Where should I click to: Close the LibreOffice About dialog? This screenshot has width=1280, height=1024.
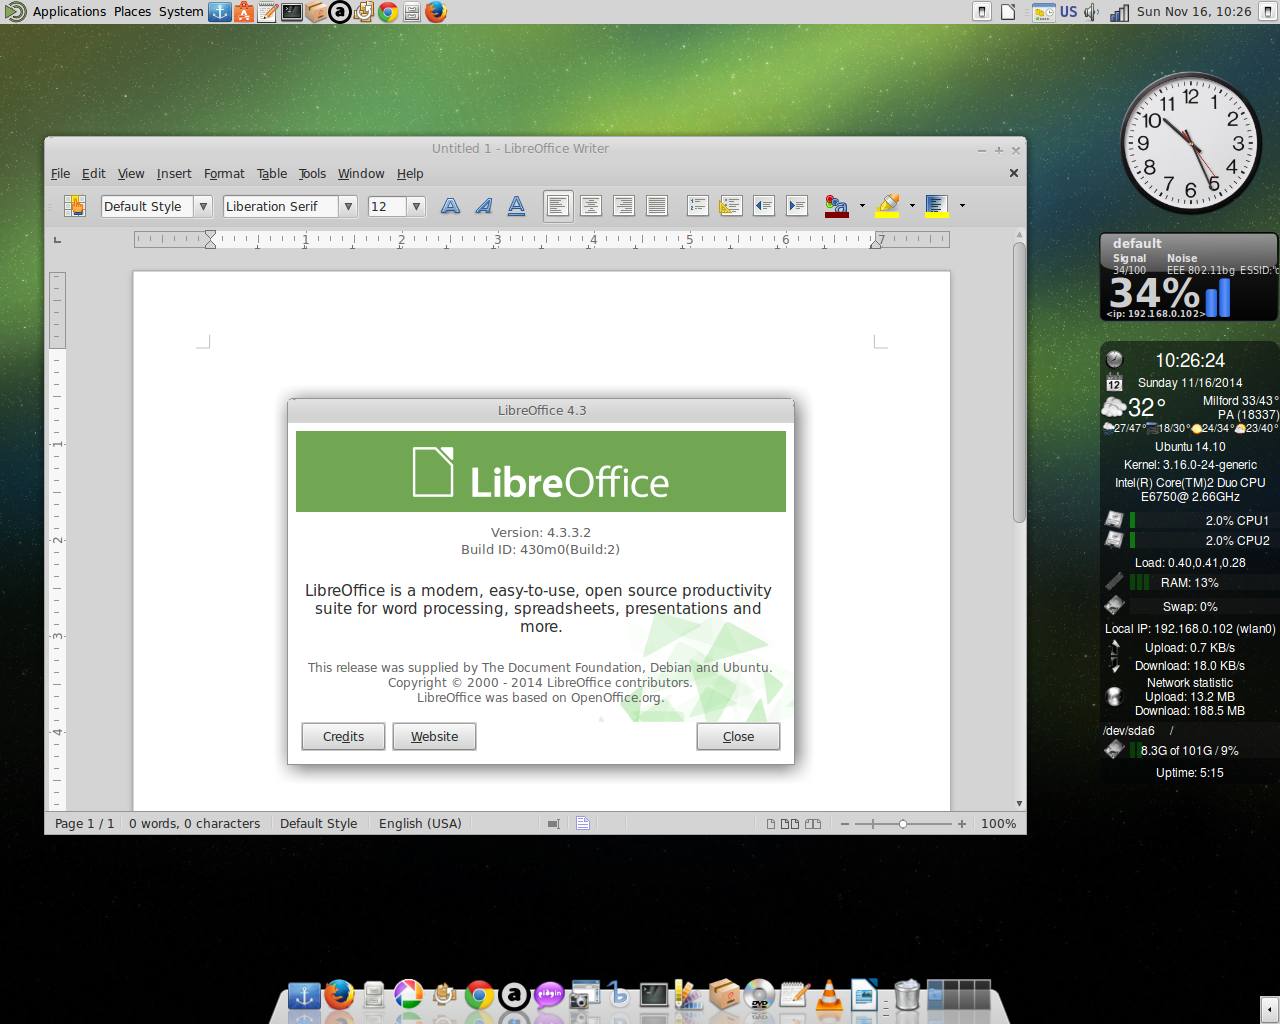(738, 737)
